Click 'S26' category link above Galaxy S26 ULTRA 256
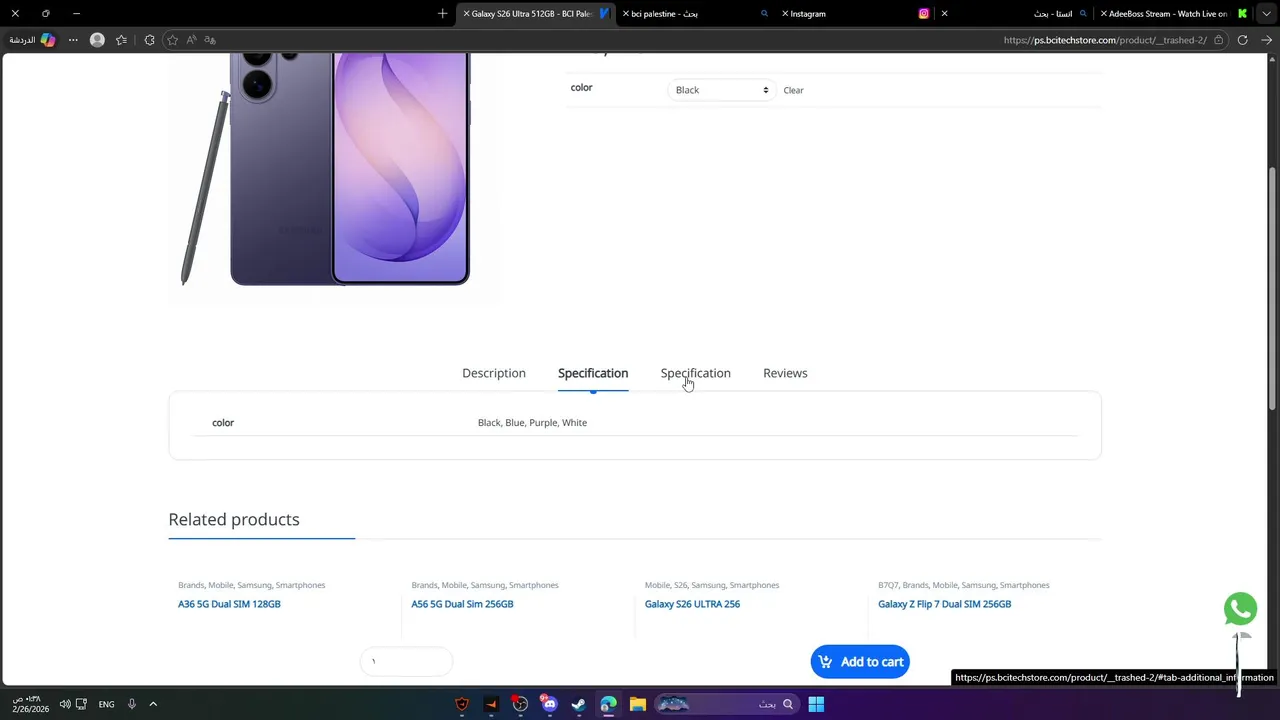 [x=680, y=585]
